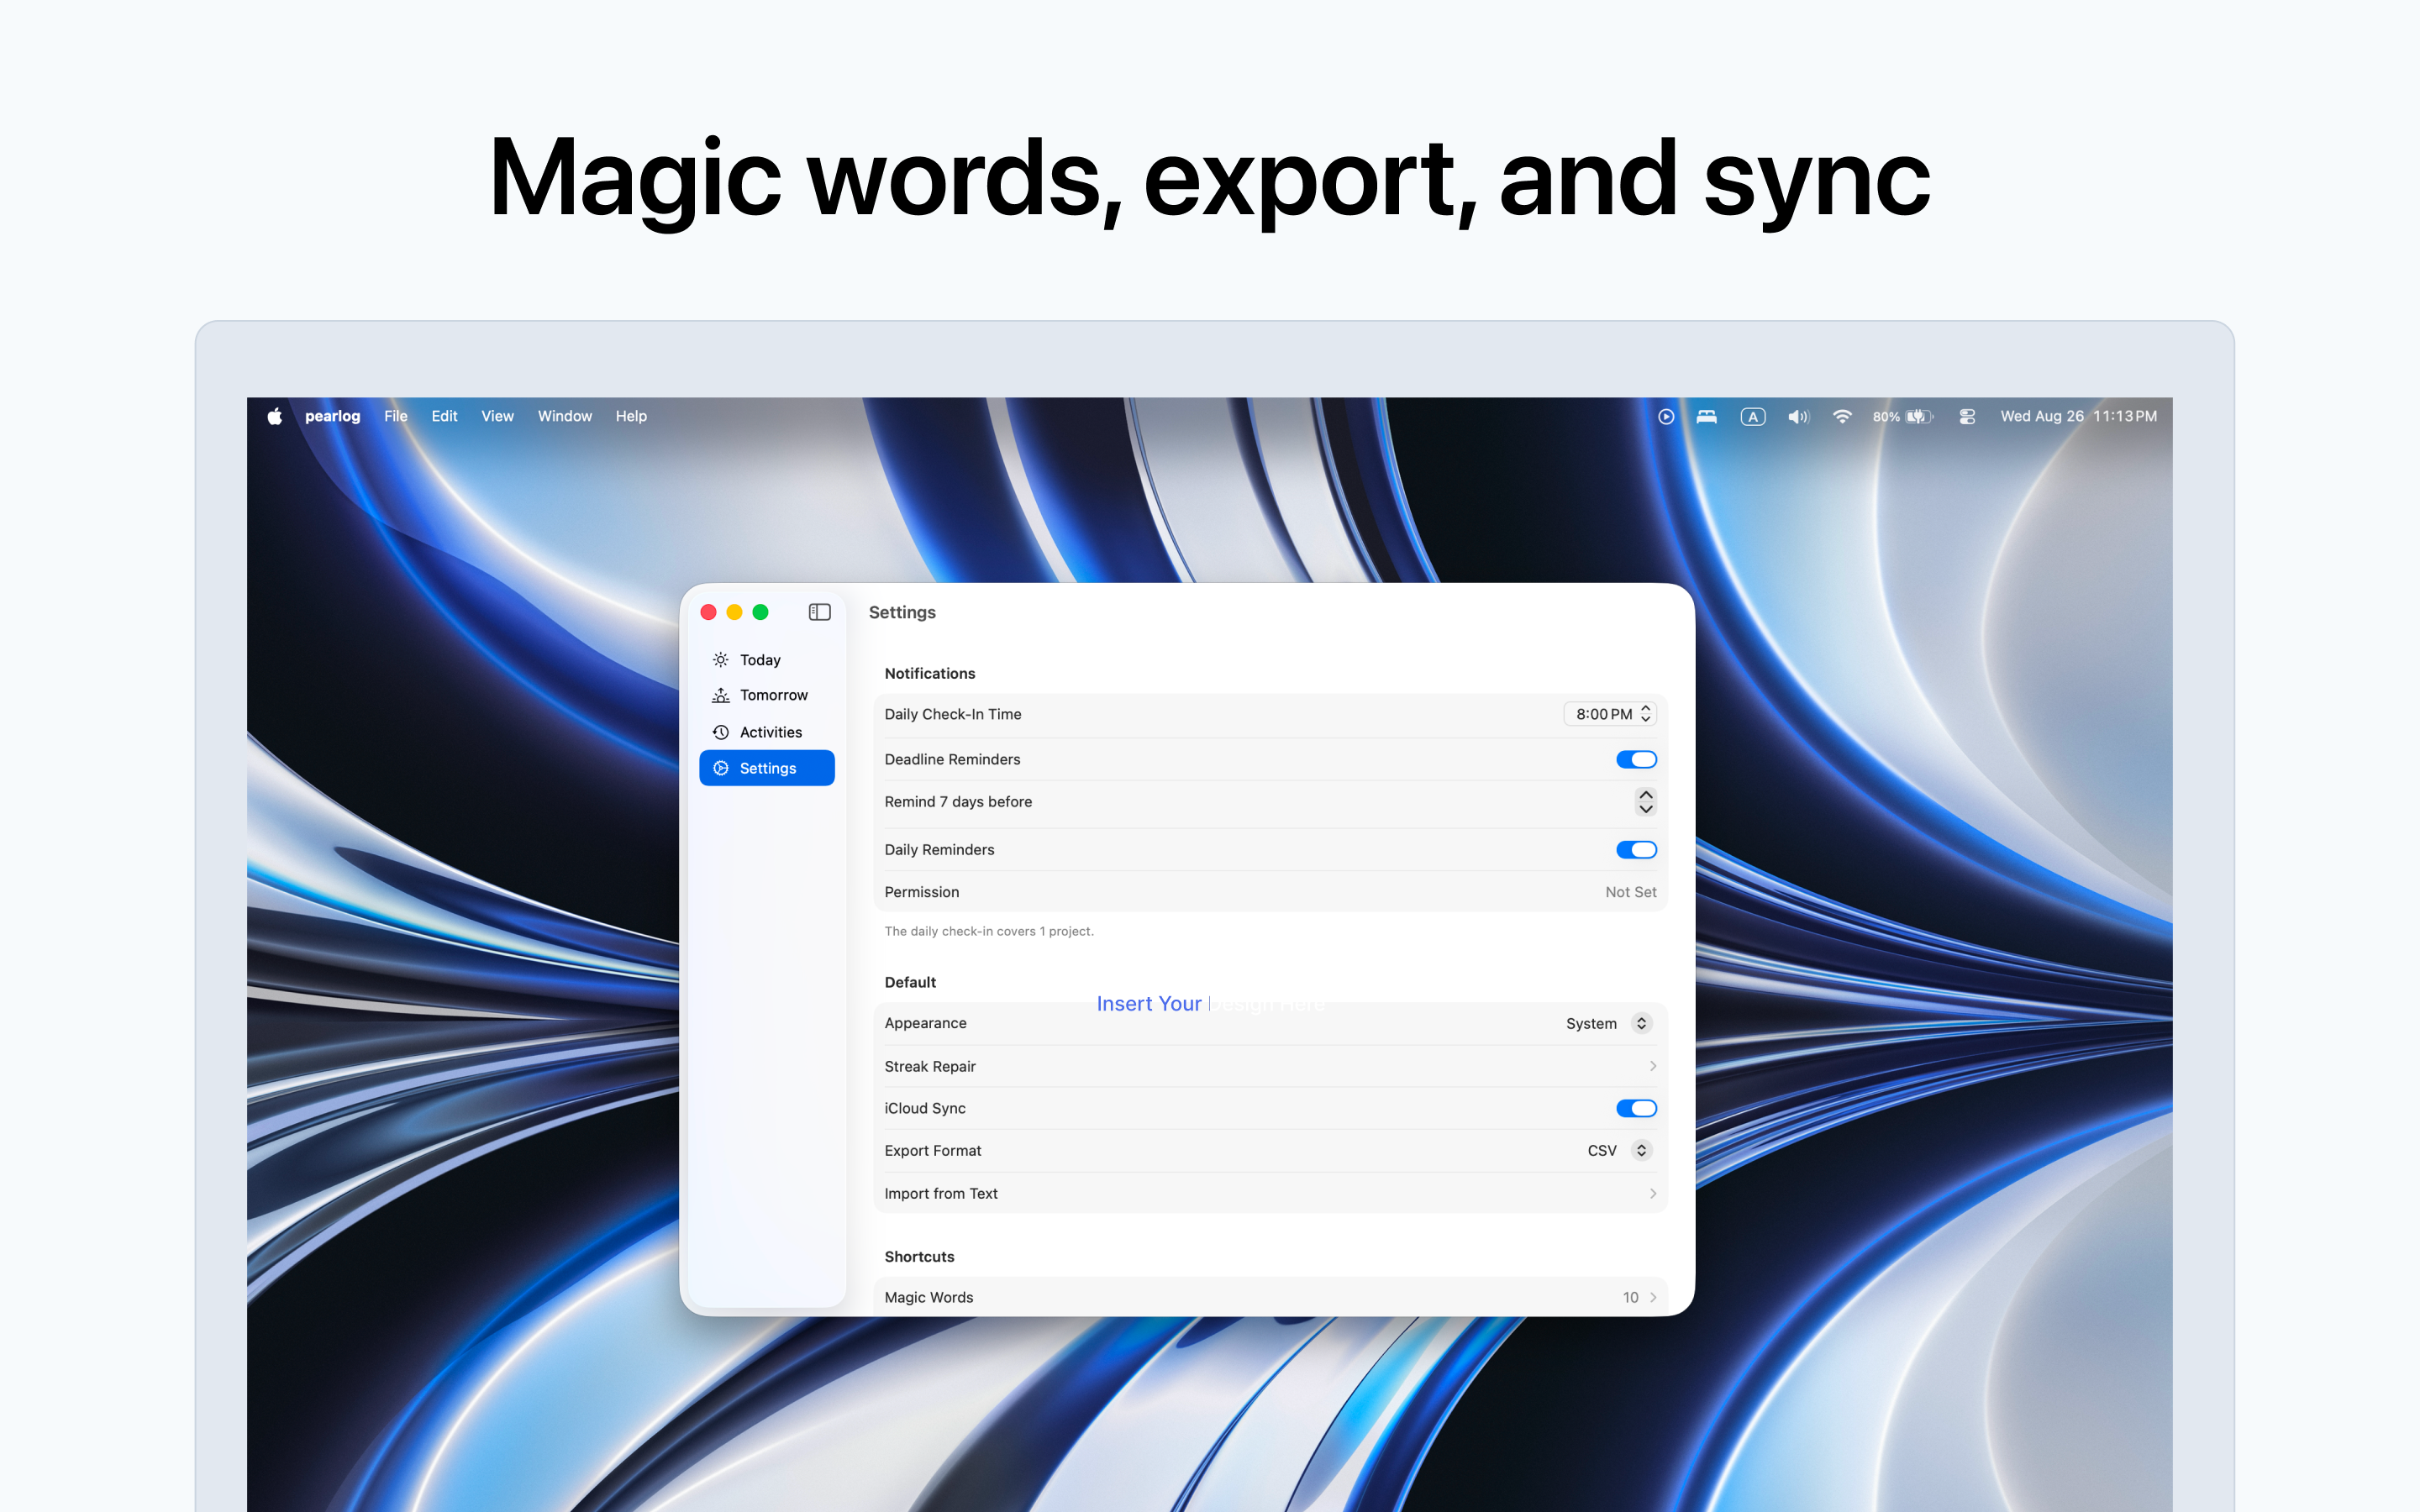Click the Today sun icon in the sidebar
2420x1512 pixels.
[720, 660]
